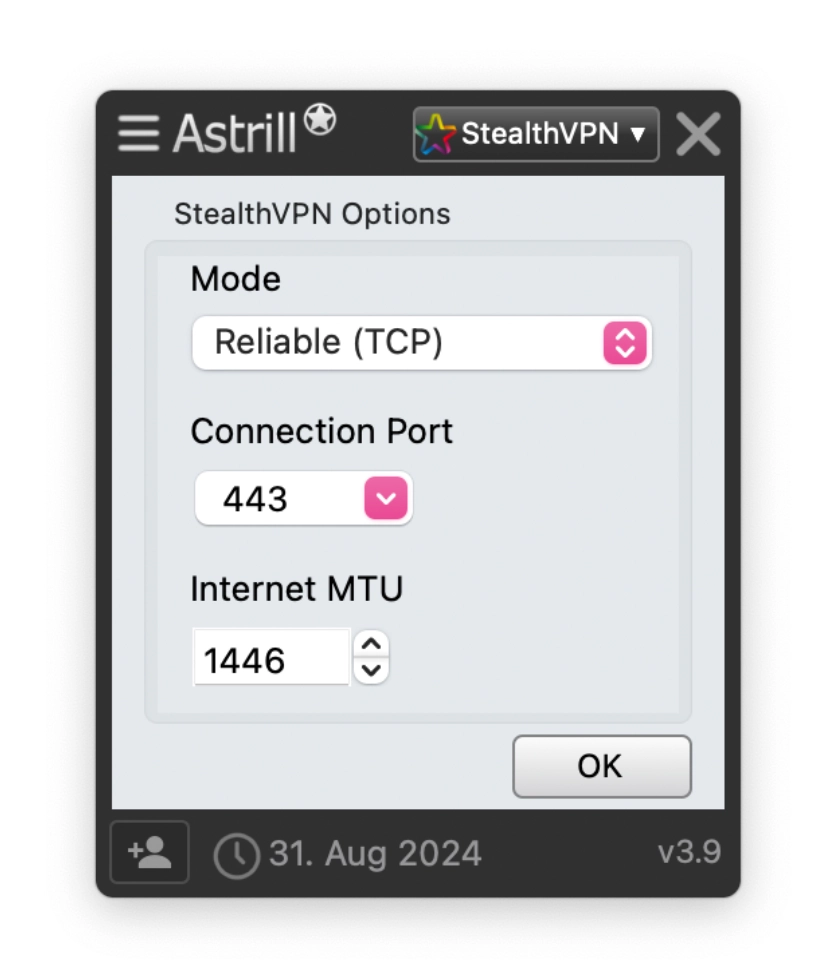Select the MTU value 1446

pos(245,656)
